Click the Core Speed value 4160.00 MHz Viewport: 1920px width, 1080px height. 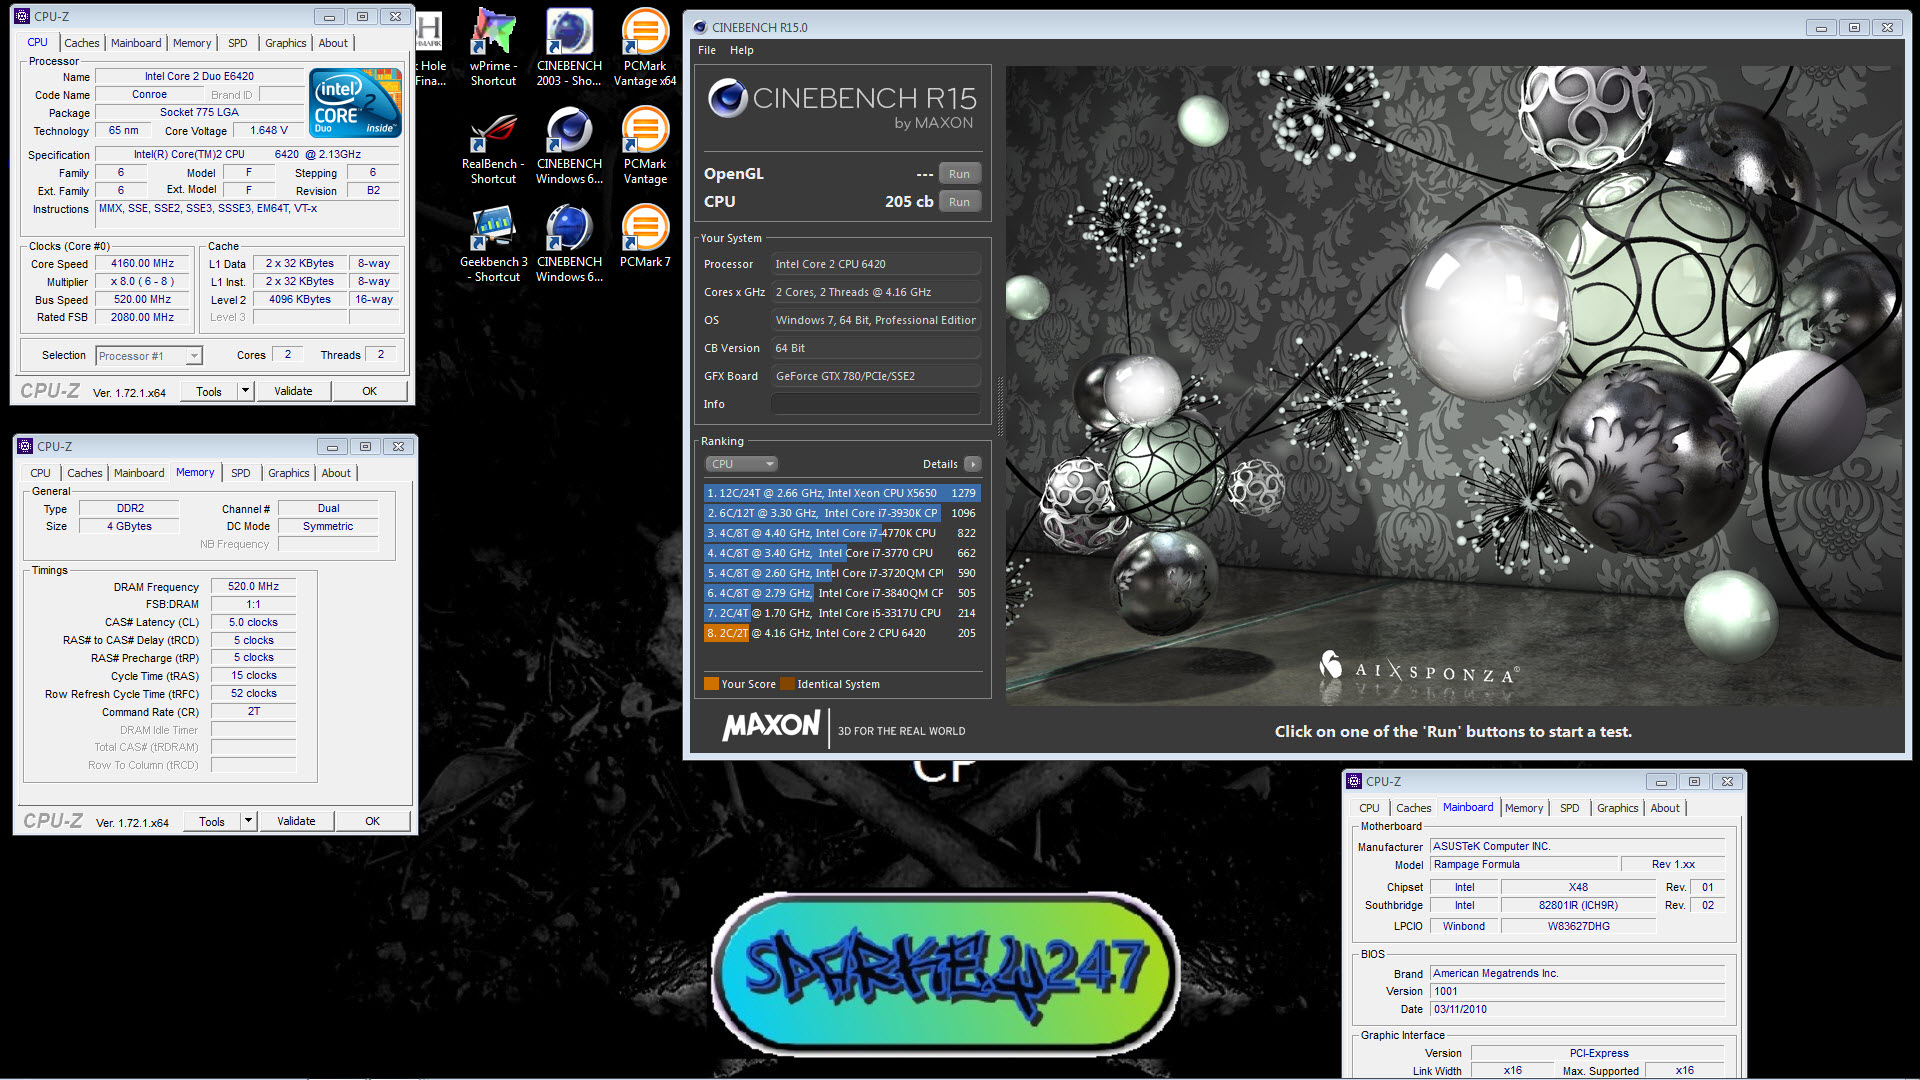[x=142, y=264]
